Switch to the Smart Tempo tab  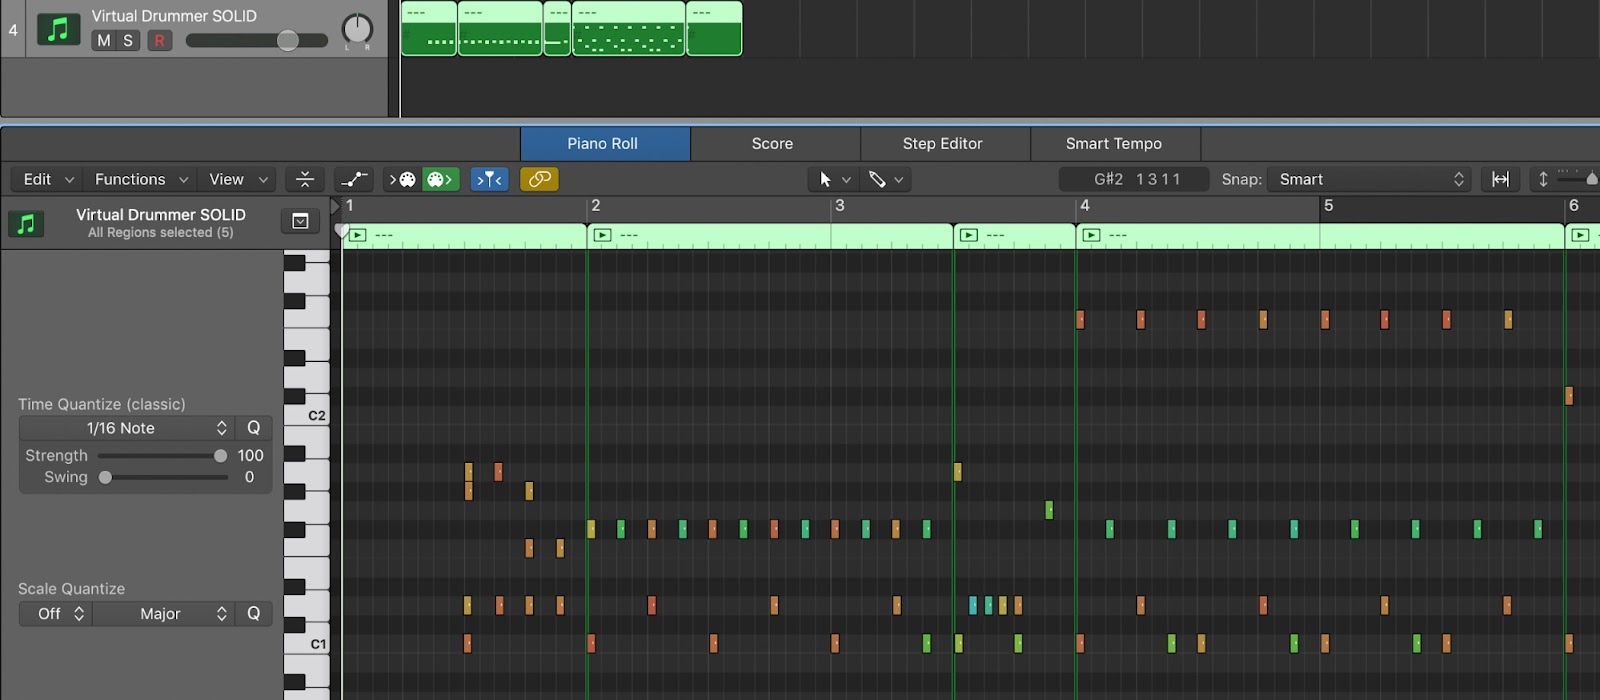pyautogui.click(x=1113, y=143)
